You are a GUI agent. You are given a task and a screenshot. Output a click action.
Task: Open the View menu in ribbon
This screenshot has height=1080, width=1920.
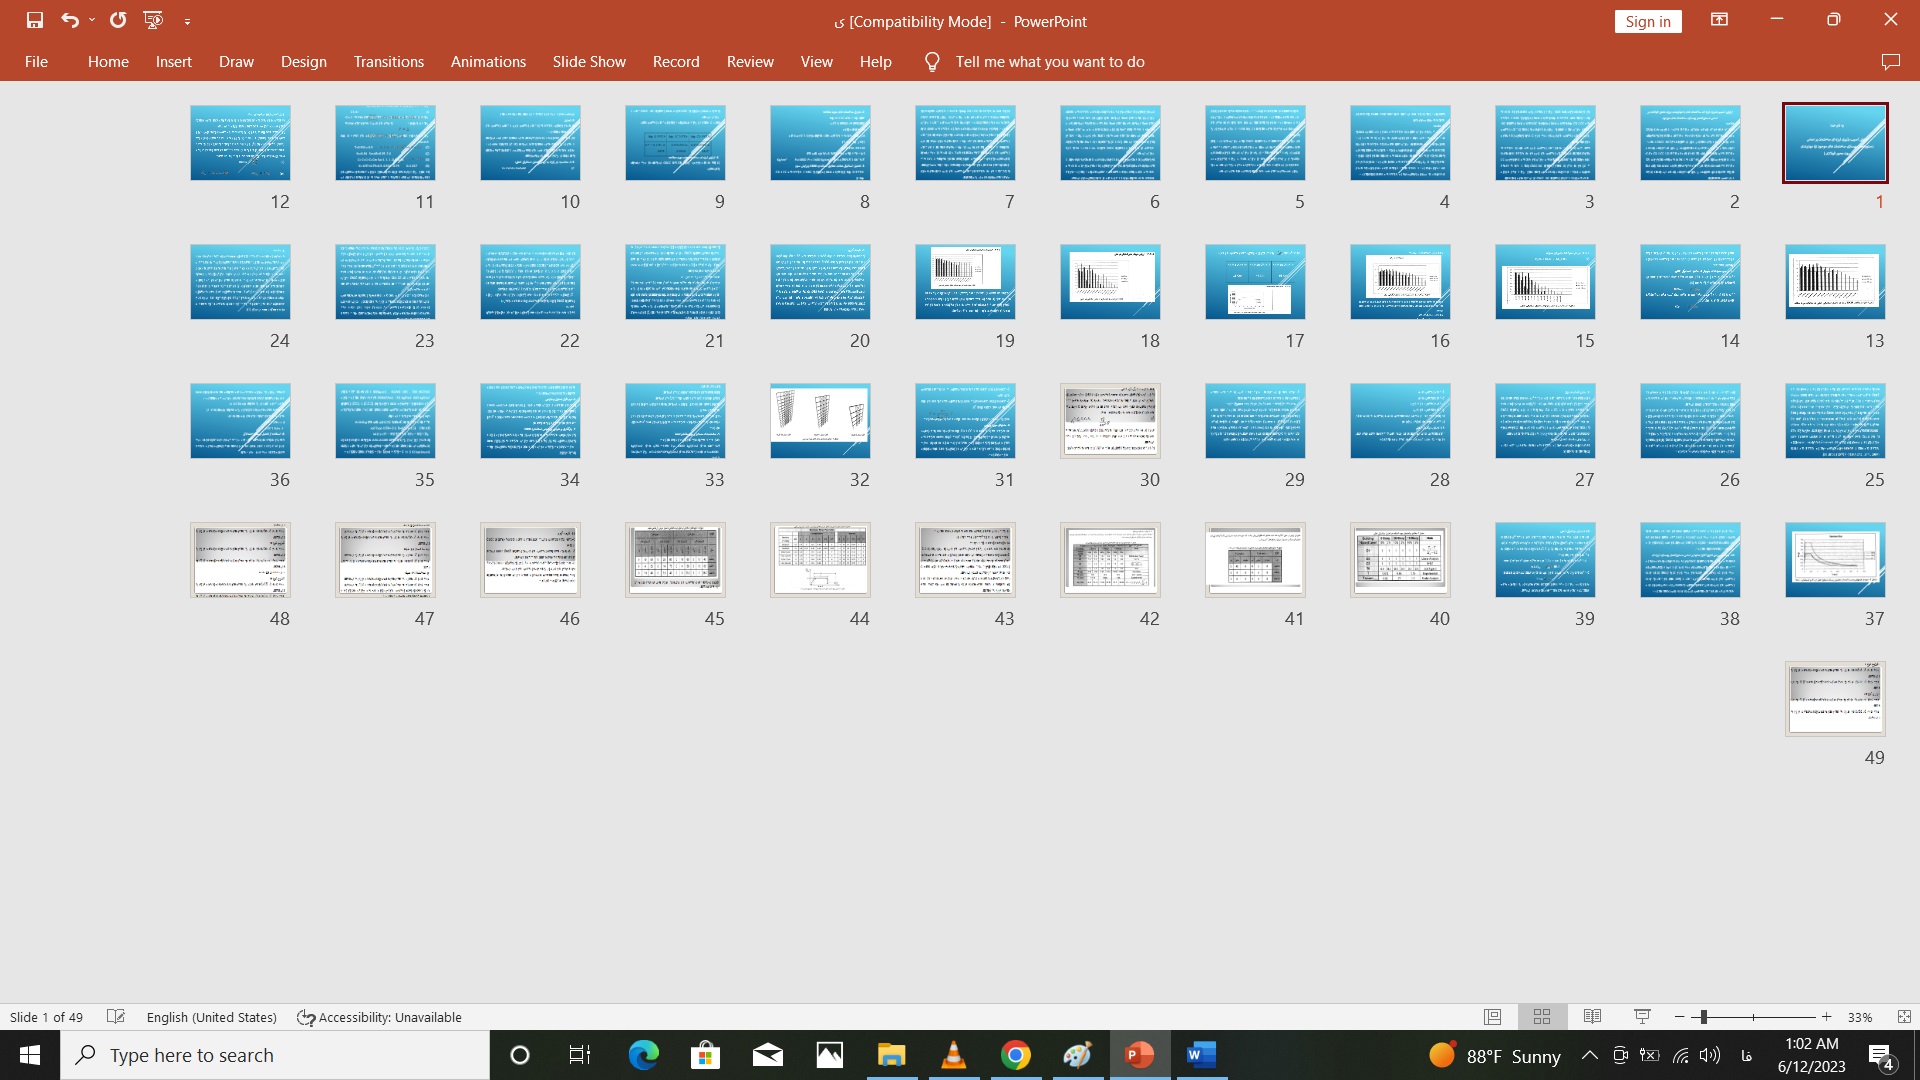816,62
